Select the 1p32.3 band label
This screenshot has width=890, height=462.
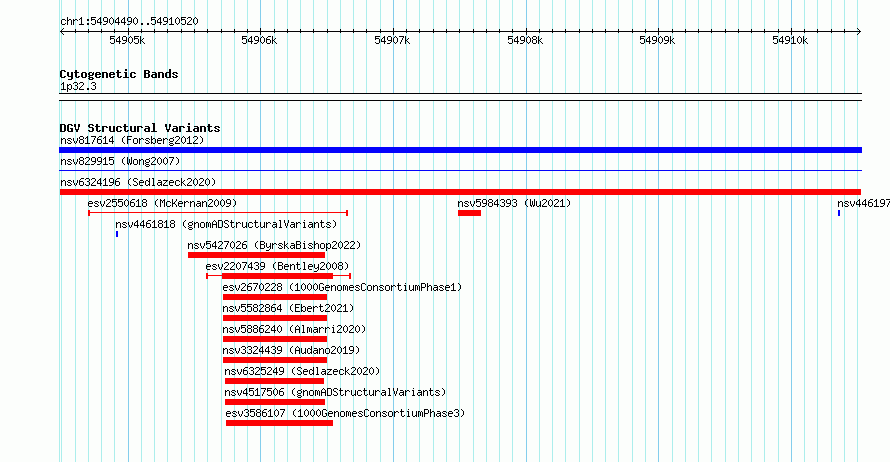pyautogui.click(x=78, y=86)
